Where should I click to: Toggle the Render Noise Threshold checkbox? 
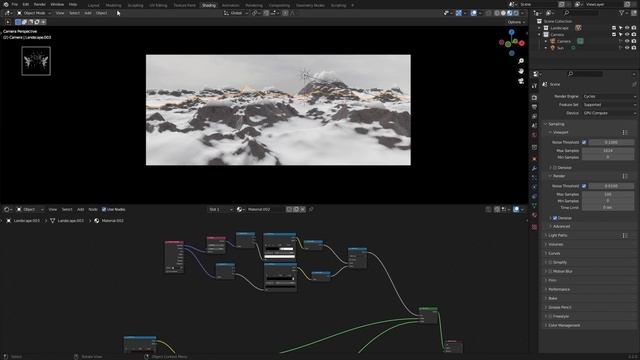pos(584,186)
